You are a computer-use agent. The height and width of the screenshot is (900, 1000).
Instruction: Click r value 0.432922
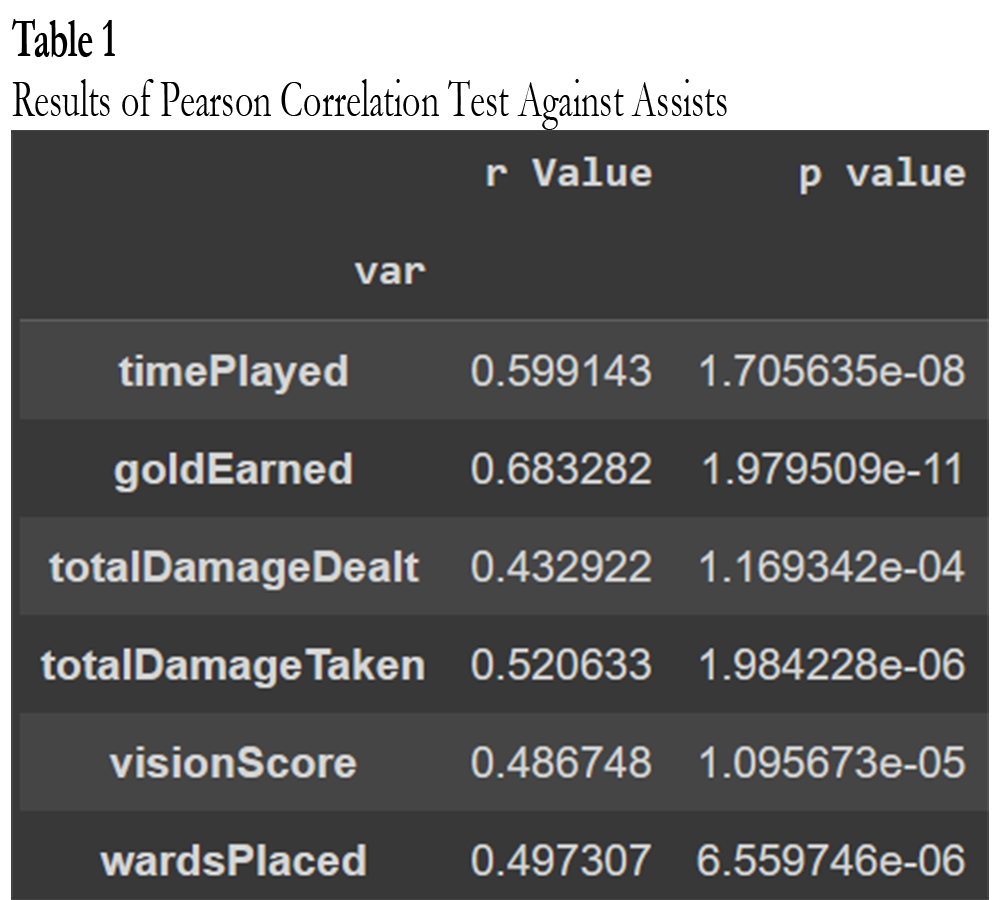click(561, 567)
